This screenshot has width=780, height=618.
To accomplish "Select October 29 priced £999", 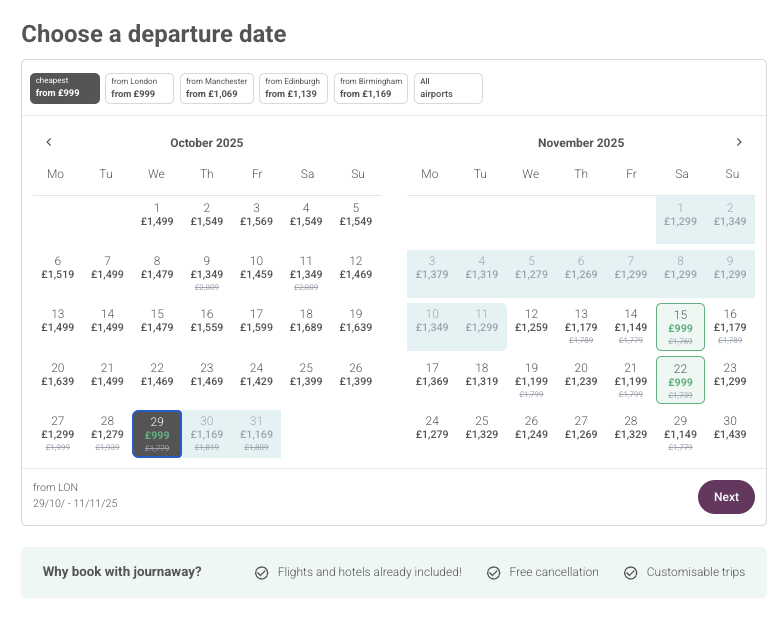I will tap(157, 434).
